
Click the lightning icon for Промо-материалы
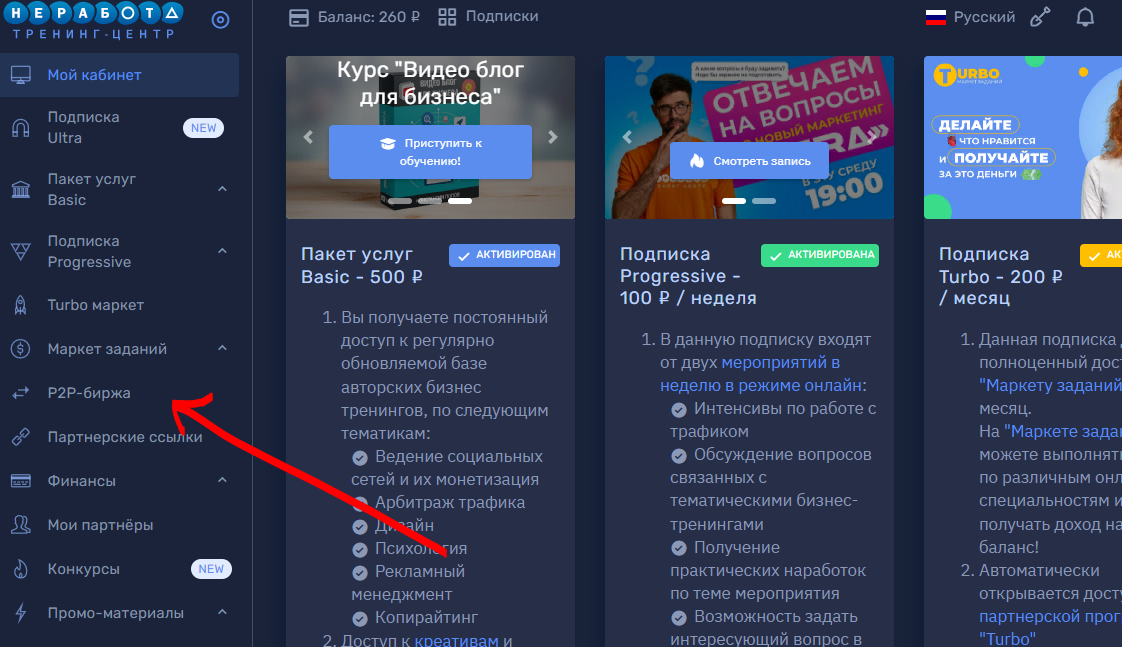coord(21,613)
